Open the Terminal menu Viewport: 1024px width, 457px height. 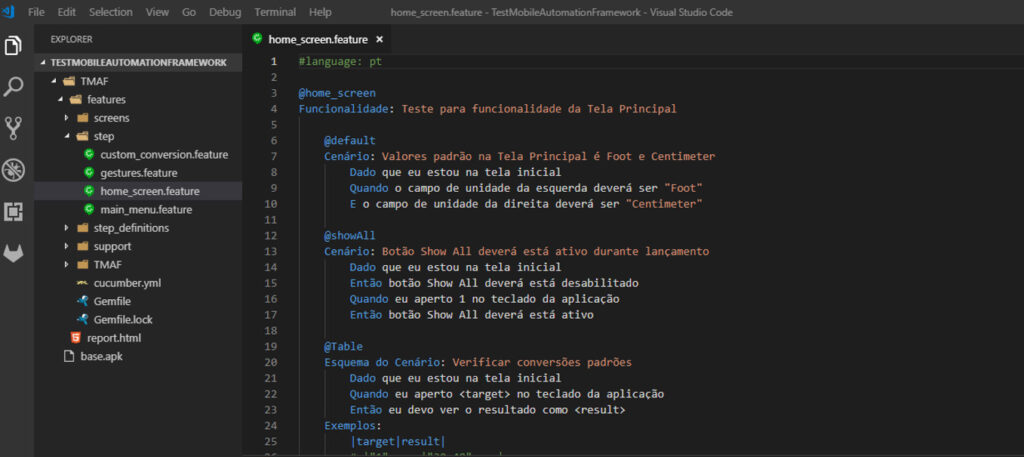pos(275,12)
